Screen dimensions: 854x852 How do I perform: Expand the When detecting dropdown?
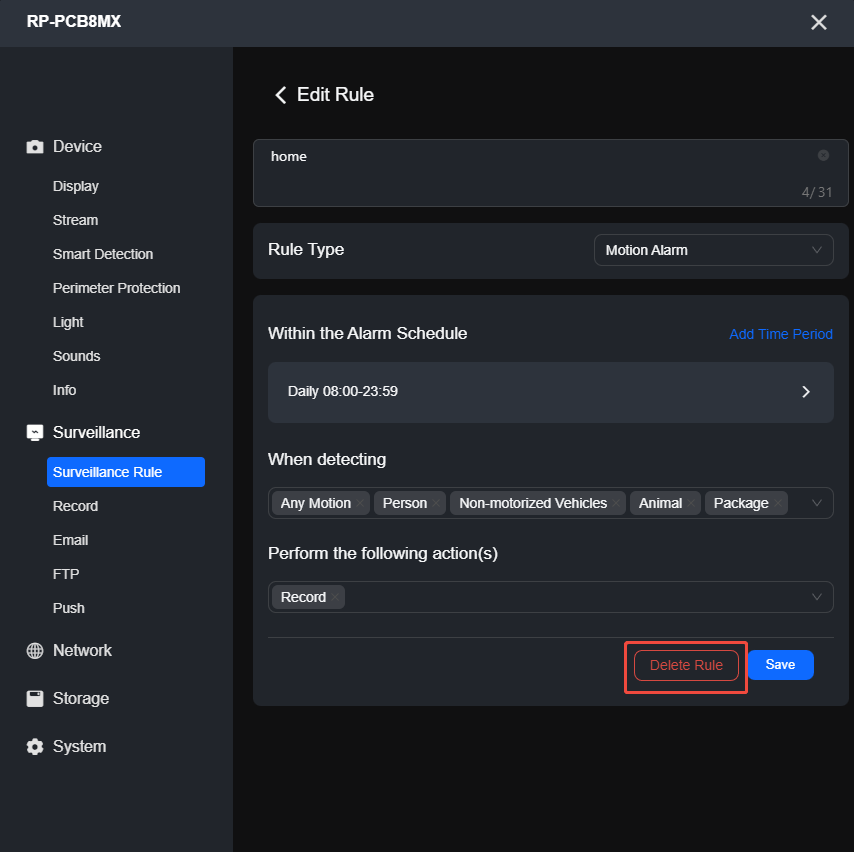pos(817,503)
